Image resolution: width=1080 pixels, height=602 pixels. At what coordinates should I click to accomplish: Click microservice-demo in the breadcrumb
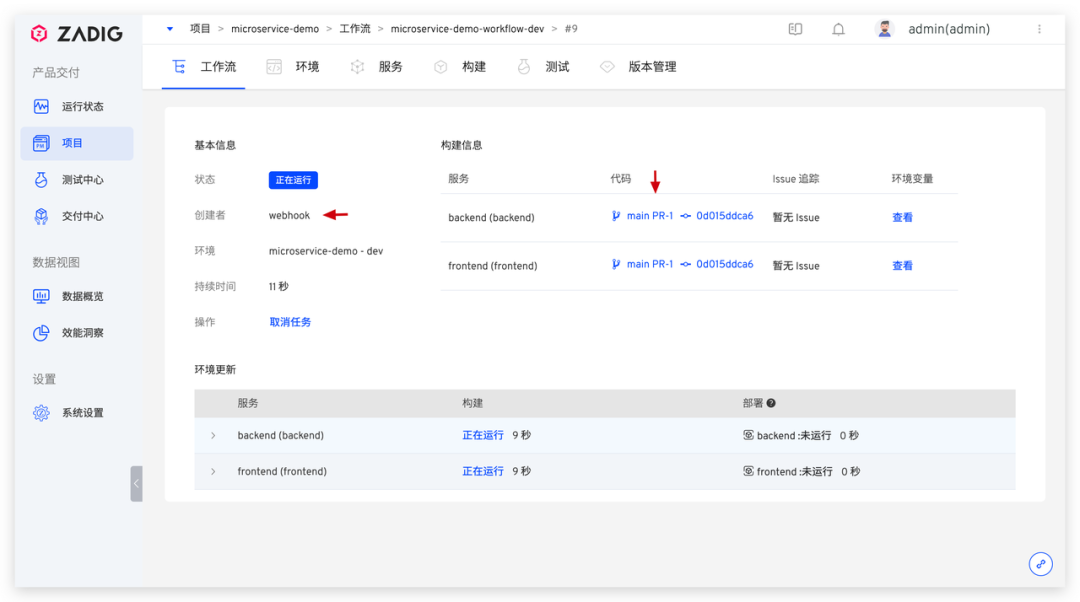275,29
